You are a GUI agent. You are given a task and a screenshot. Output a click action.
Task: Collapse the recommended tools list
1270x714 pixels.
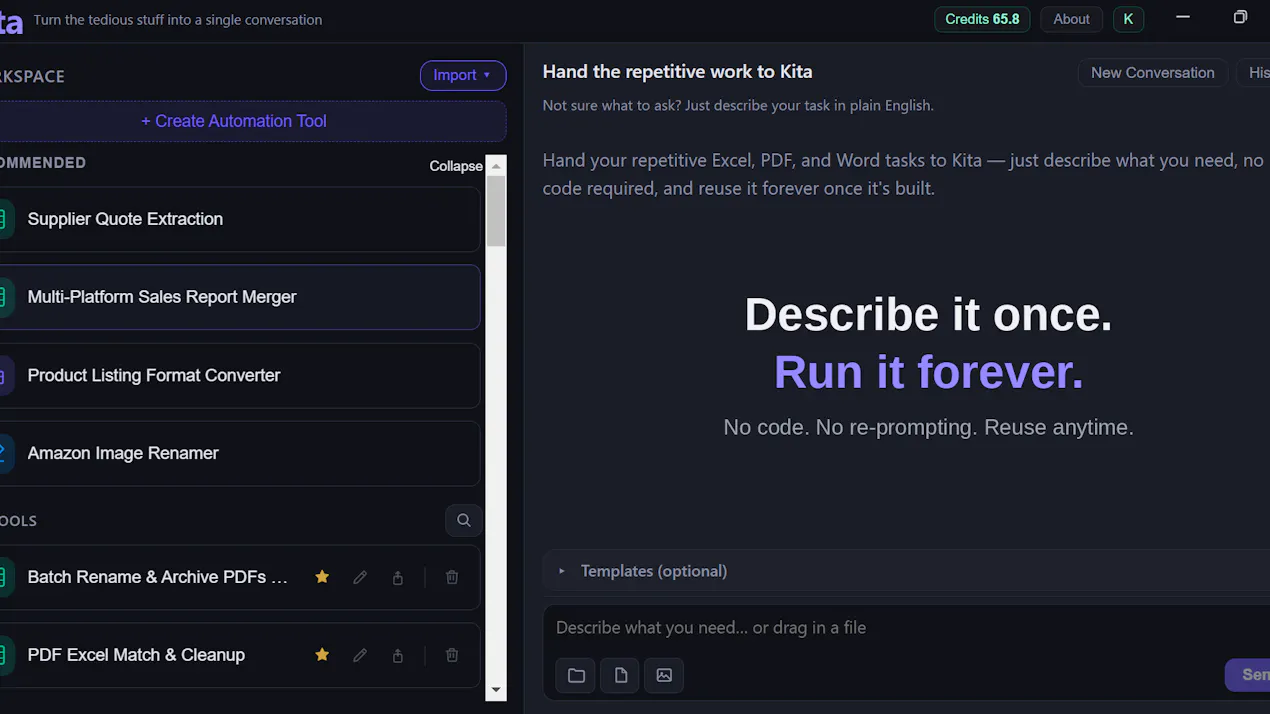pyautogui.click(x=456, y=166)
